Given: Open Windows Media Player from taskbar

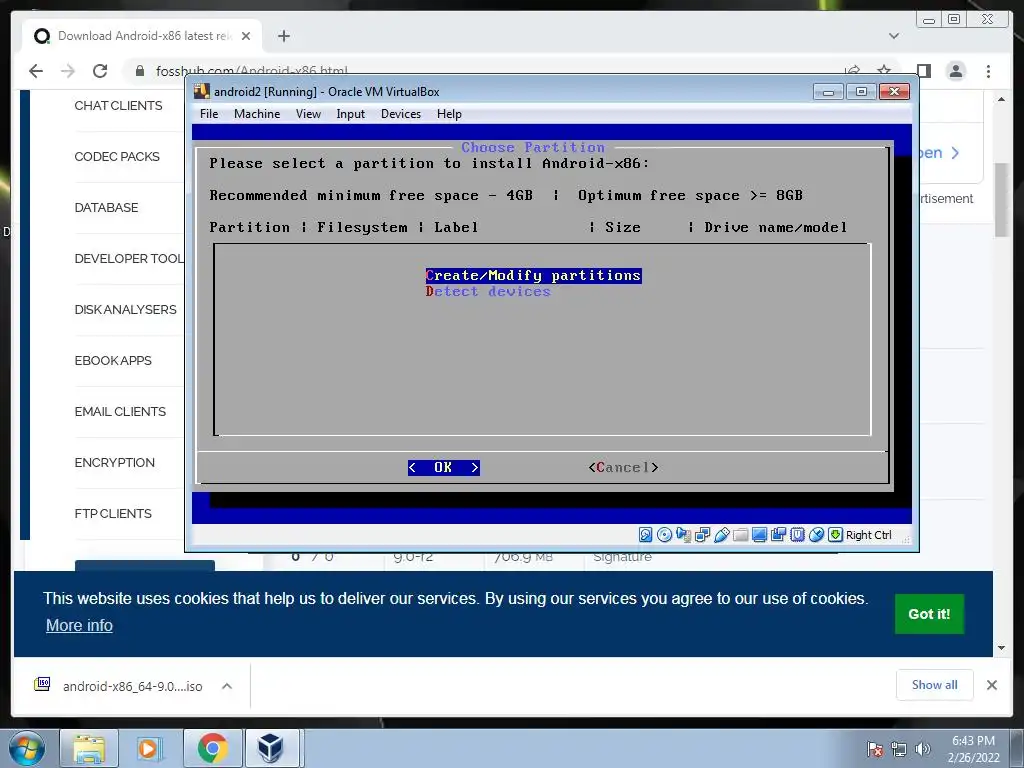Looking at the screenshot, I should point(149,749).
